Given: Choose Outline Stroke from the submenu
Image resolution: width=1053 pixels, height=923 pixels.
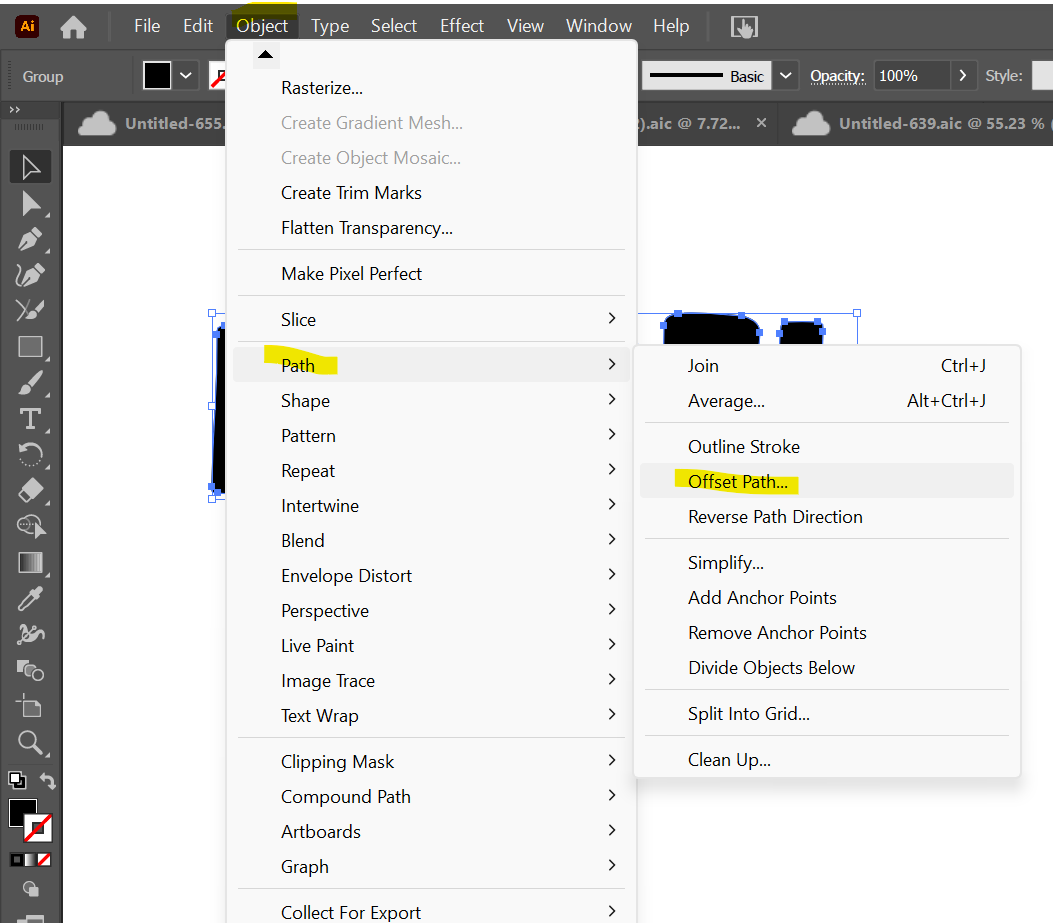Looking at the screenshot, I should 744,447.
